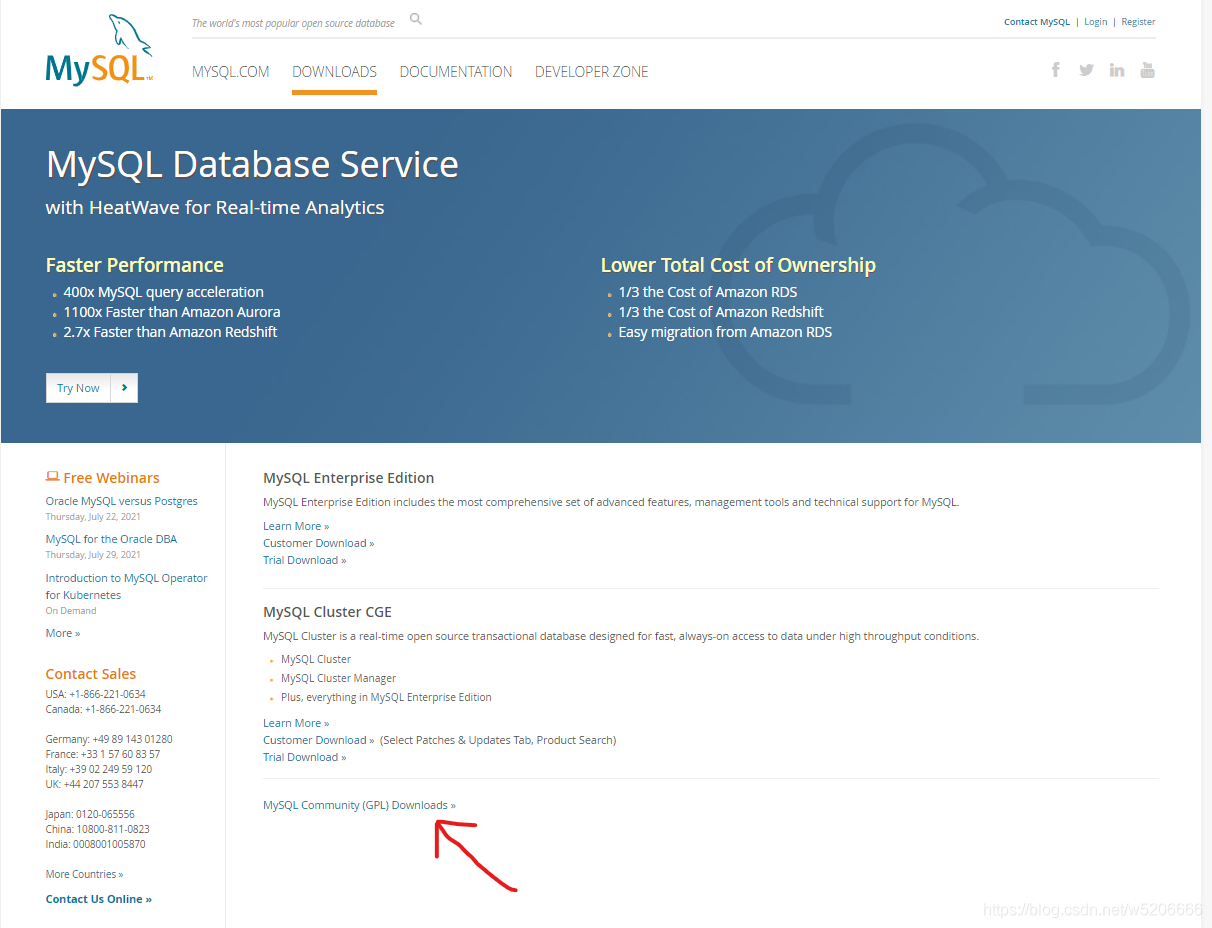Open the Register link

(x=1138, y=22)
